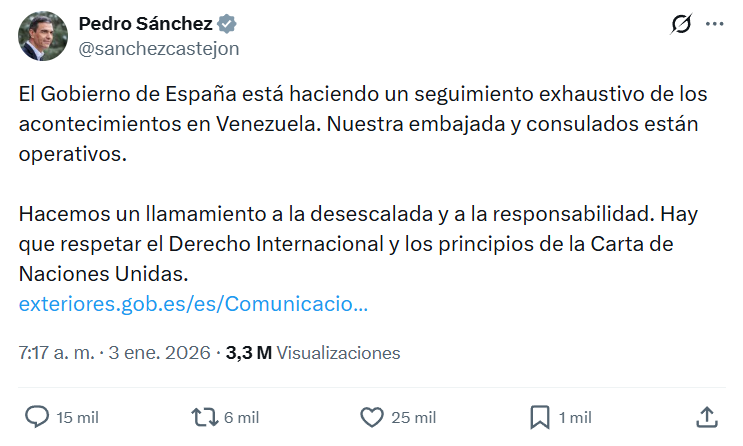The height and width of the screenshot is (446, 743).
Task: Click the reply speech bubble icon
Action: tap(37, 417)
